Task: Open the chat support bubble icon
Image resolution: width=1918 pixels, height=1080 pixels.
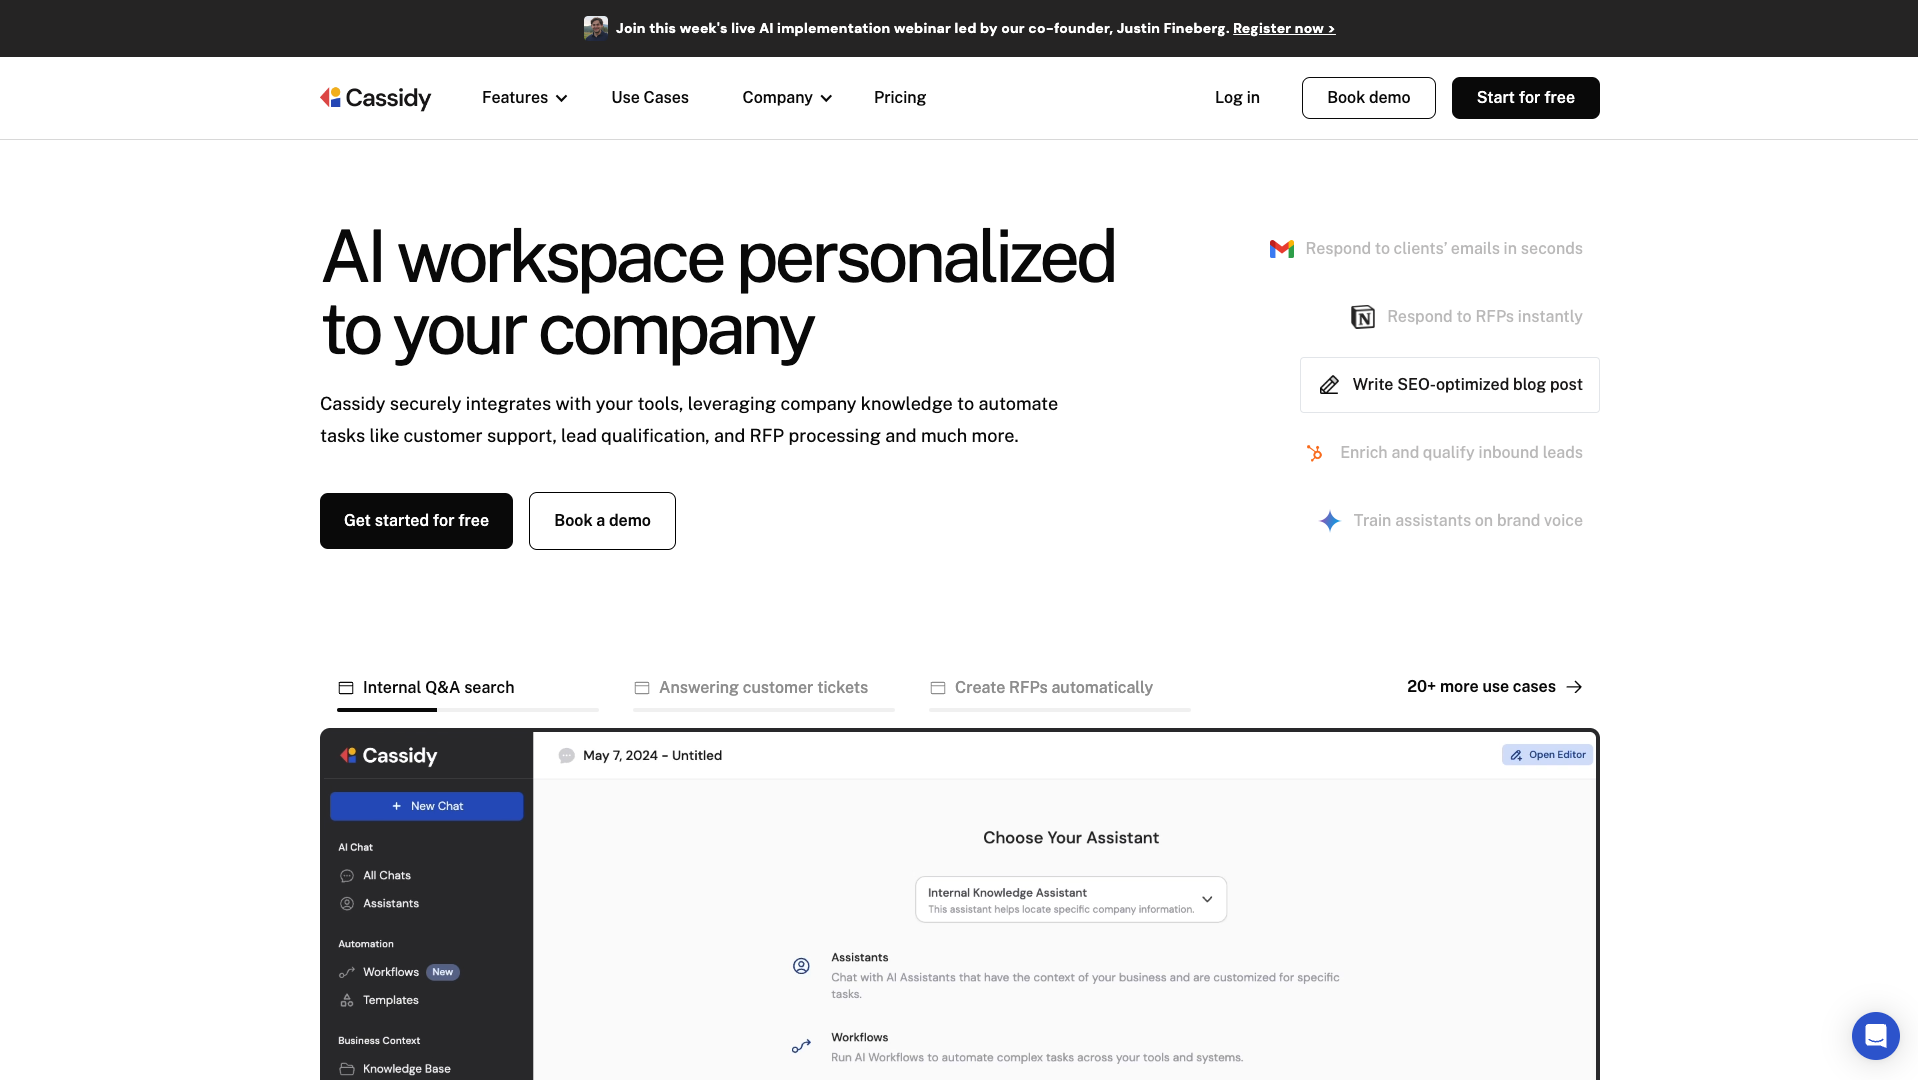Action: click(1875, 1035)
